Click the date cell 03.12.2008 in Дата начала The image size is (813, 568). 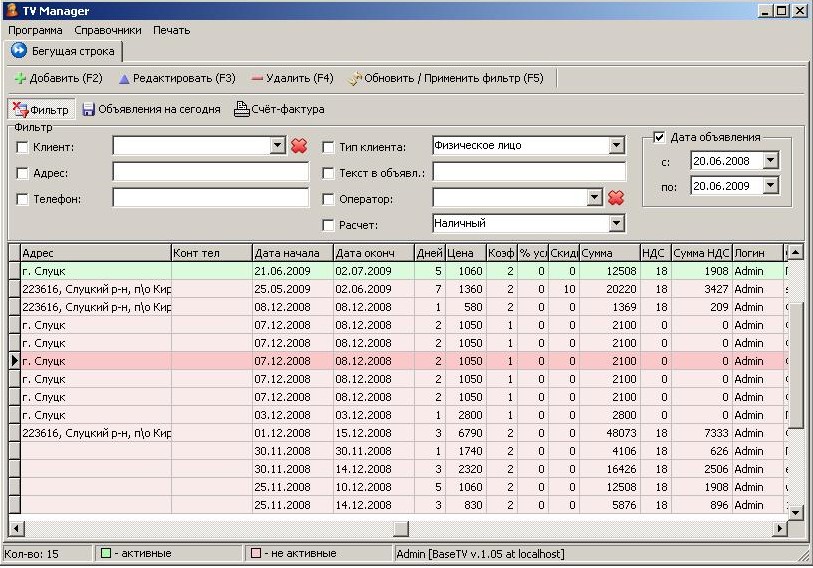[x=292, y=415]
